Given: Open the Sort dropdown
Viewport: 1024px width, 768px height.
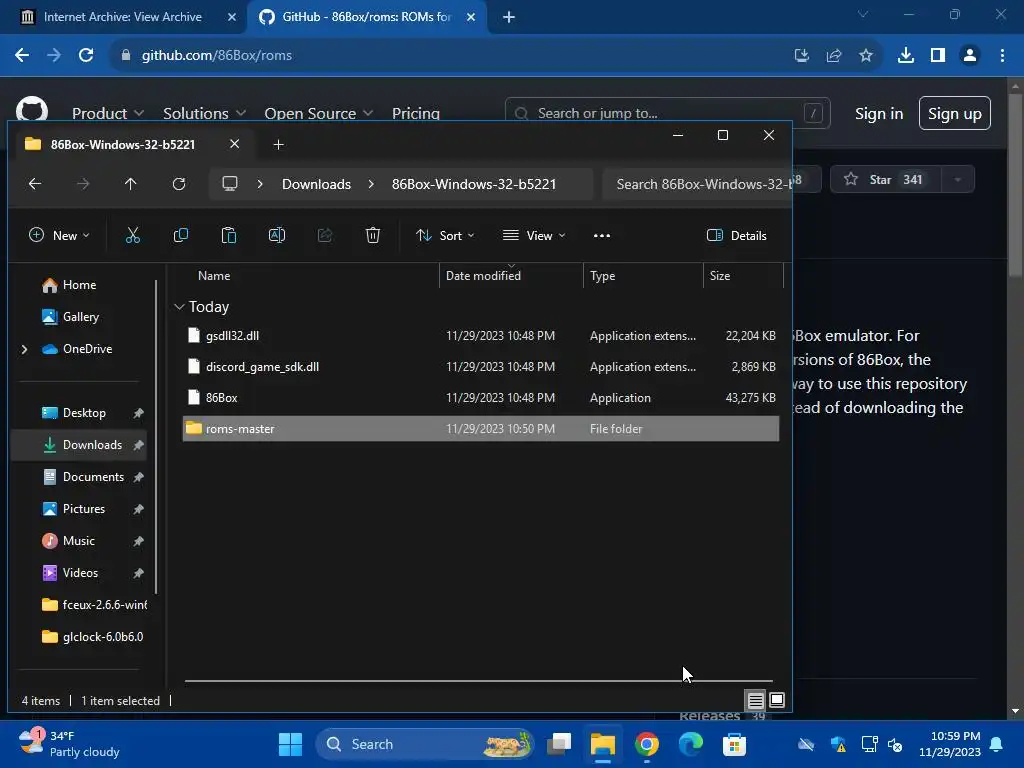Looking at the screenshot, I should click(445, 236).
